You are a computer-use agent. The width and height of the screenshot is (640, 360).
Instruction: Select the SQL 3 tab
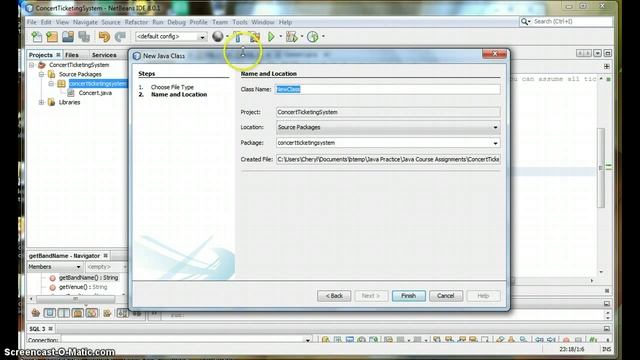coord(37,329)
